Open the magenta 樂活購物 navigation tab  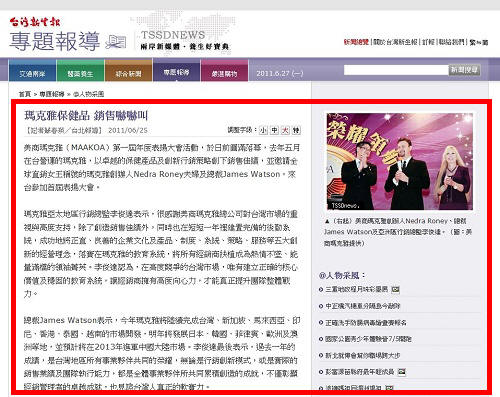[224, 71]
